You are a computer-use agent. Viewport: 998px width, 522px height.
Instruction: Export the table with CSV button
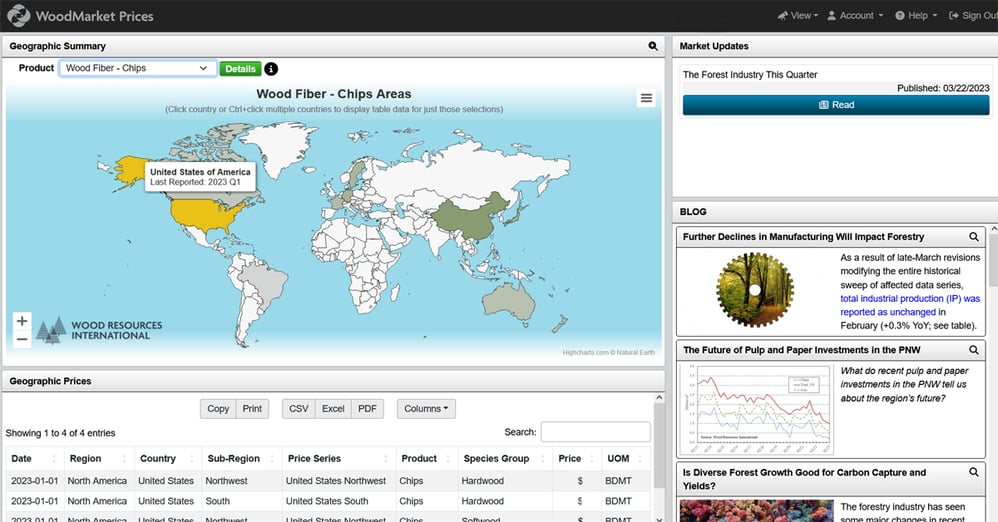click(x=298, y=409)
